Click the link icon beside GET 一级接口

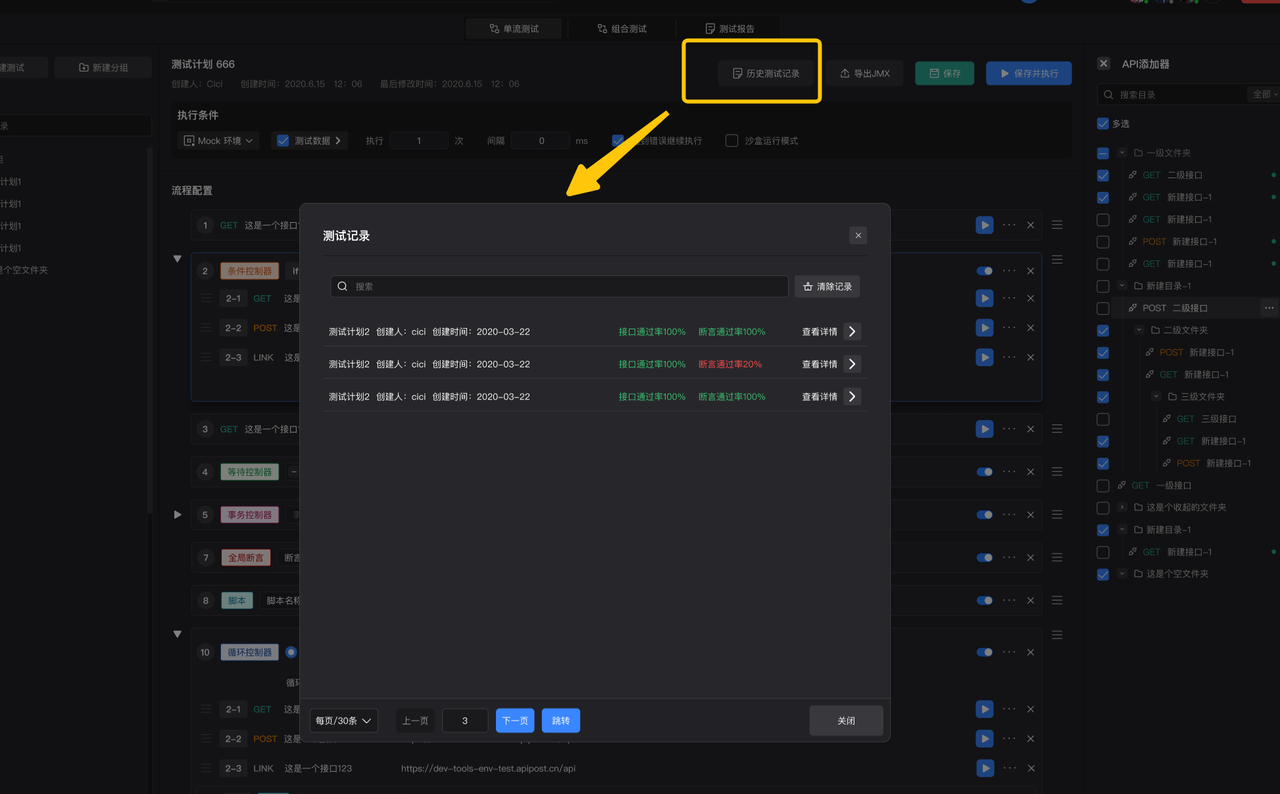(x=1122, y=485)
